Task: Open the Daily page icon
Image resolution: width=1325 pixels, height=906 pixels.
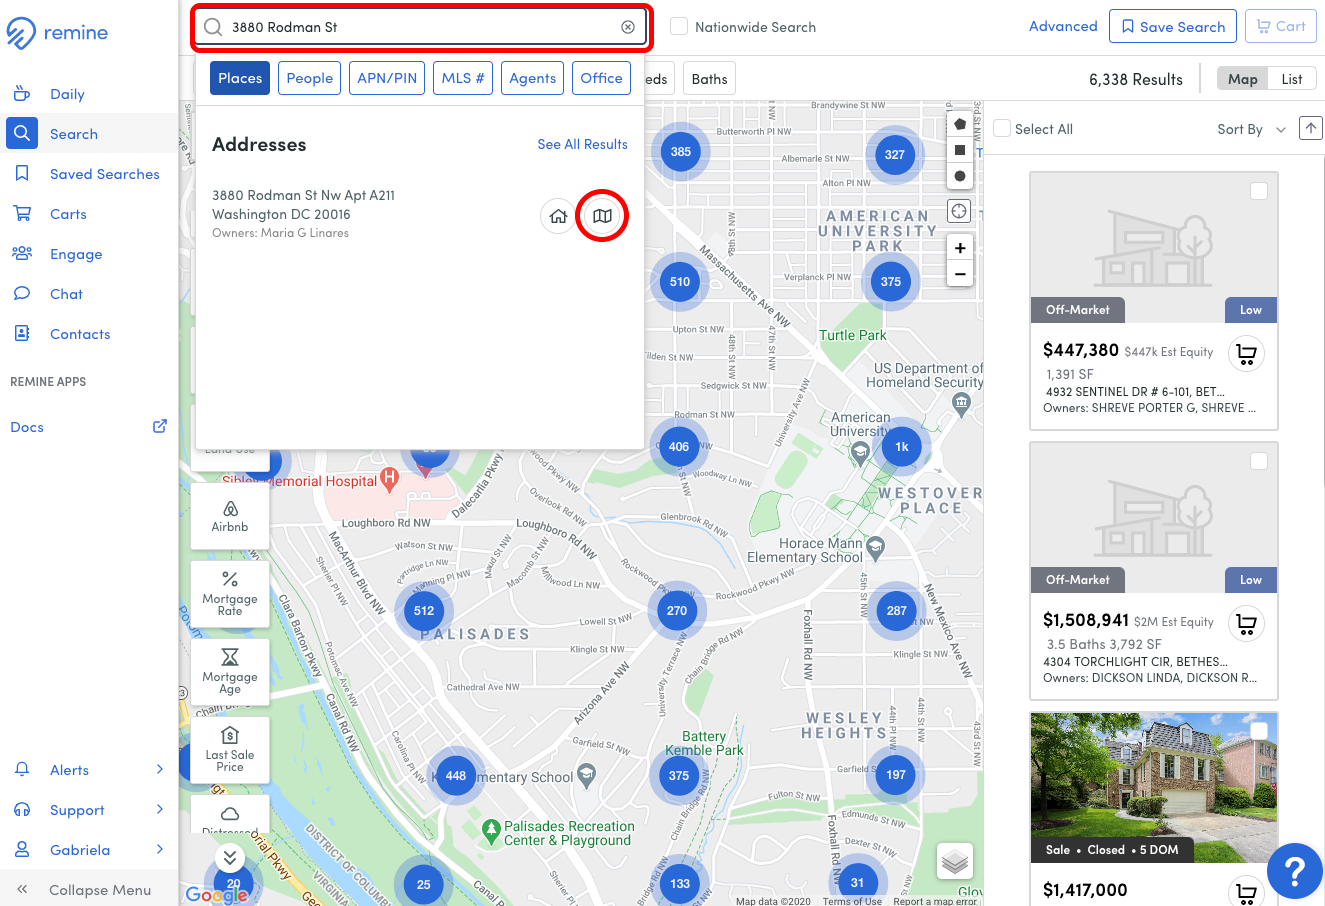Action: tap(22, 94)
